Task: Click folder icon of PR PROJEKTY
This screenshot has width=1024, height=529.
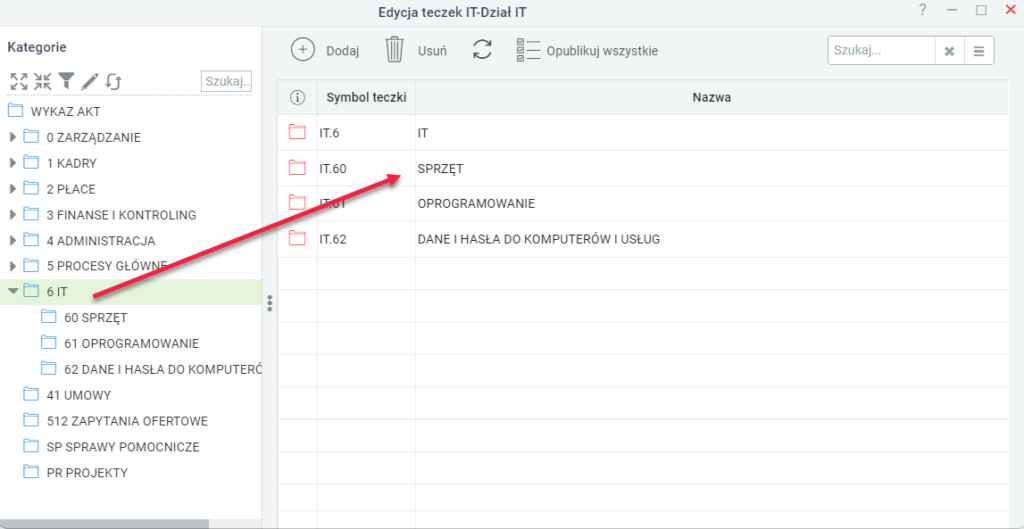Action: tap(31, 472)
